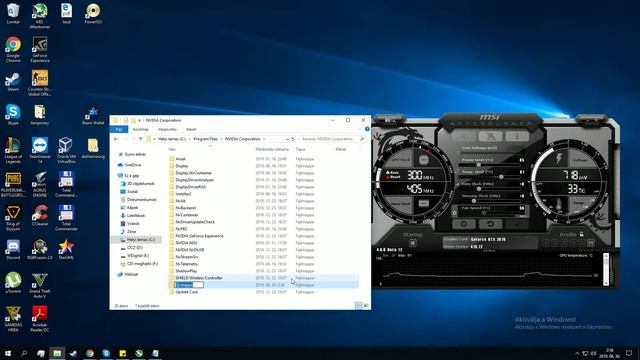Select the Update Core folder
This screenshot has height=360, width=640.
187,292
